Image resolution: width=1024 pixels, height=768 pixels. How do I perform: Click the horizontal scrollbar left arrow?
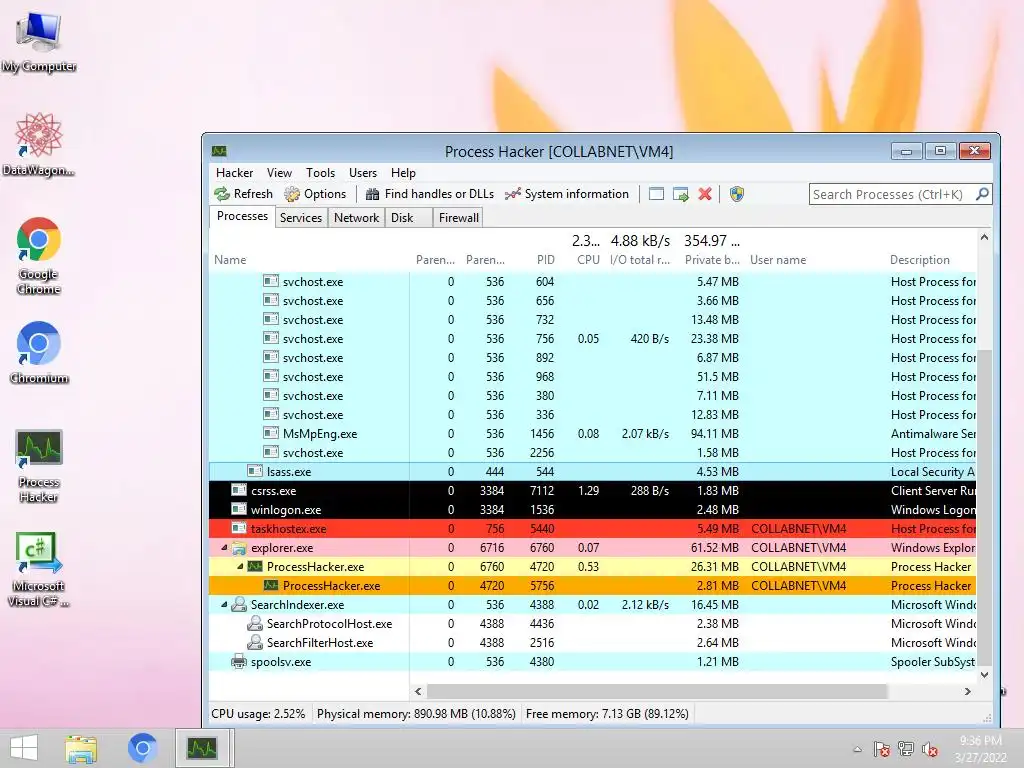418,692
